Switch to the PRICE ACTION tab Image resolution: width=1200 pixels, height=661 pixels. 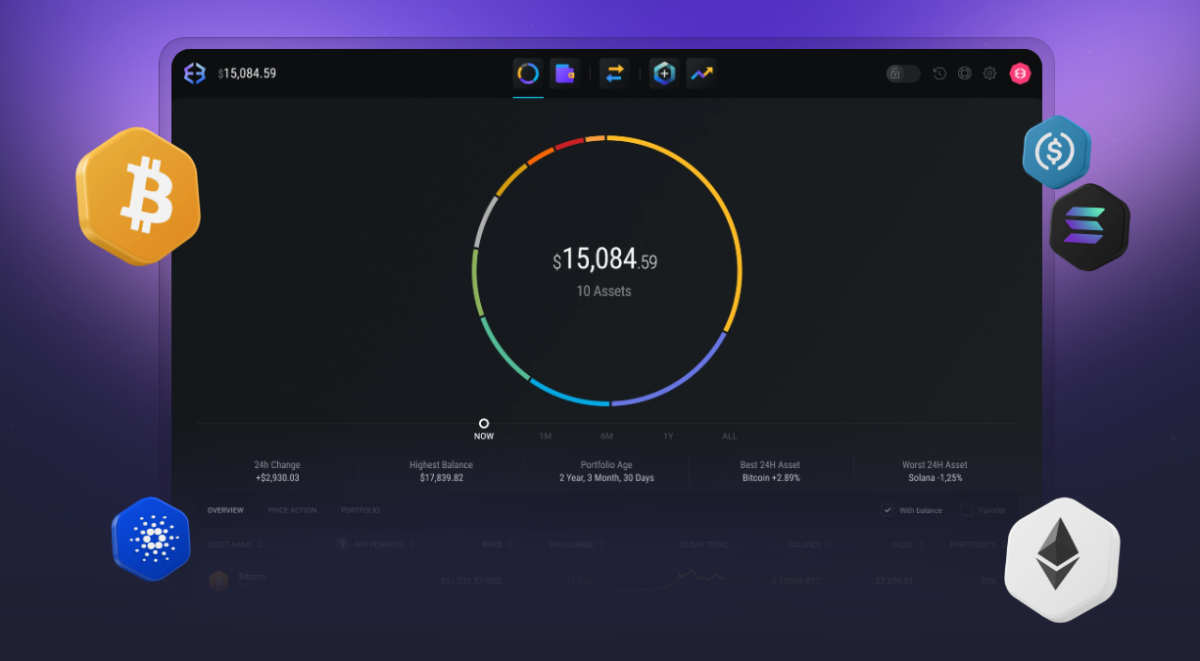(292, 510)
